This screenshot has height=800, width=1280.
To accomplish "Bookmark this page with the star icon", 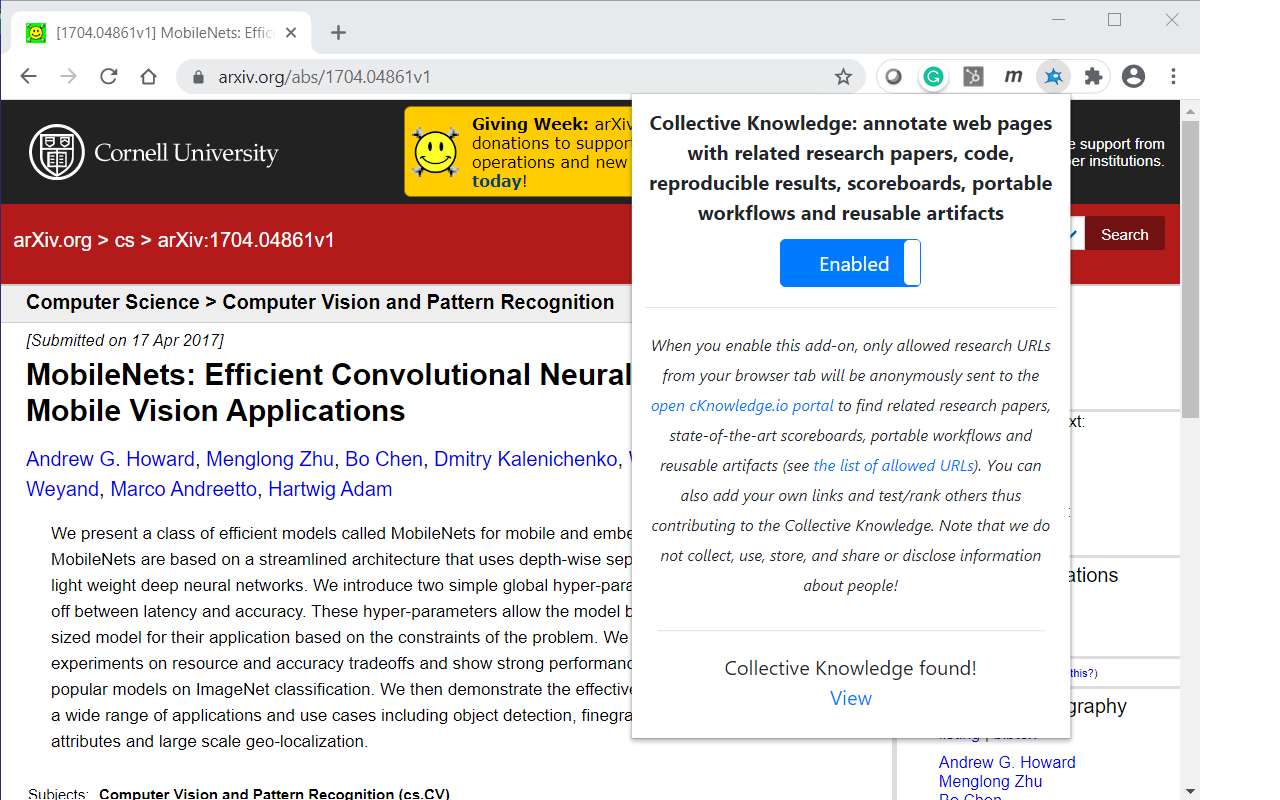I will click(x=843, y=77).
